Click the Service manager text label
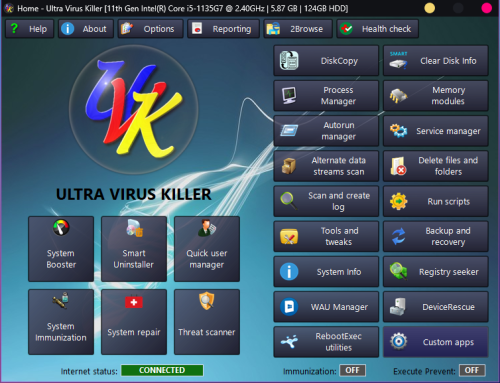 click(448, 131)
